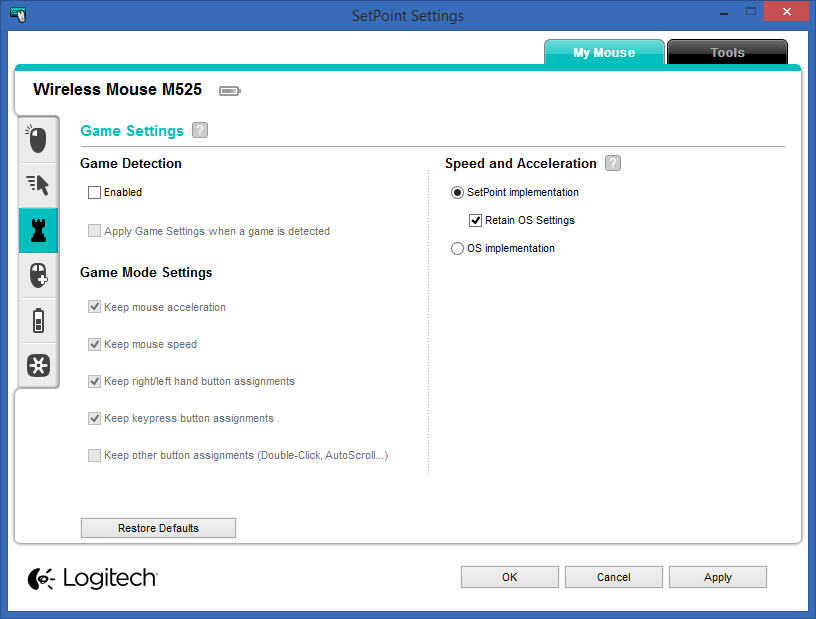
Task: Click the Game Detection heading
Action: pyautogui.click(x=131, y=163)
